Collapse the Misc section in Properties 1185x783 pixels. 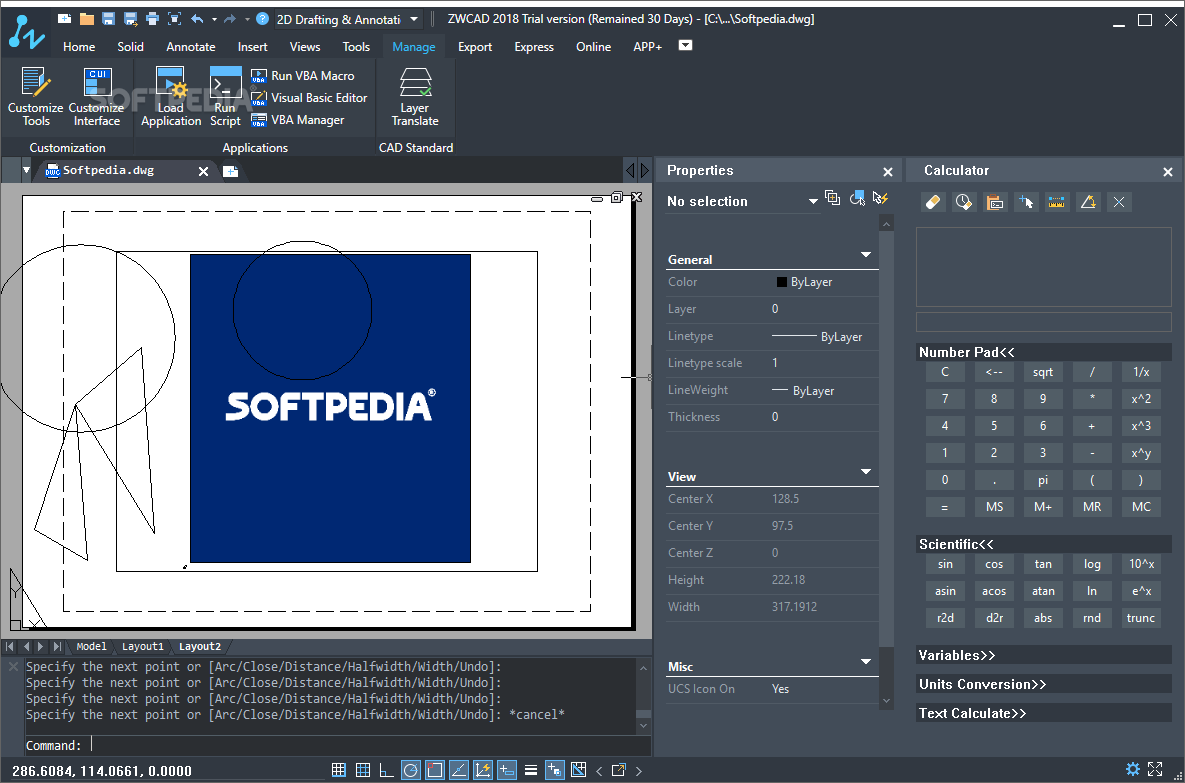point(866,662)
